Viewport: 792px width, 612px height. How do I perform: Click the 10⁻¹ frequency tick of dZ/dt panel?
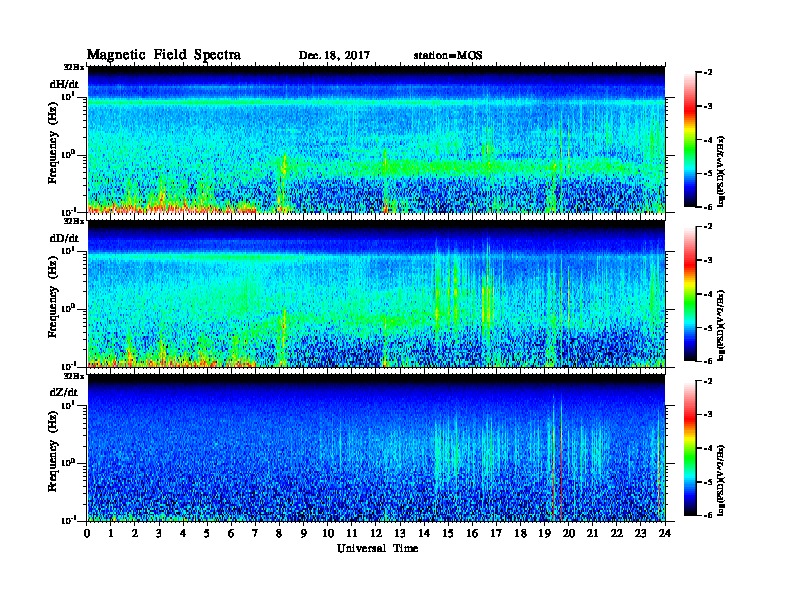tap(68, 520)
